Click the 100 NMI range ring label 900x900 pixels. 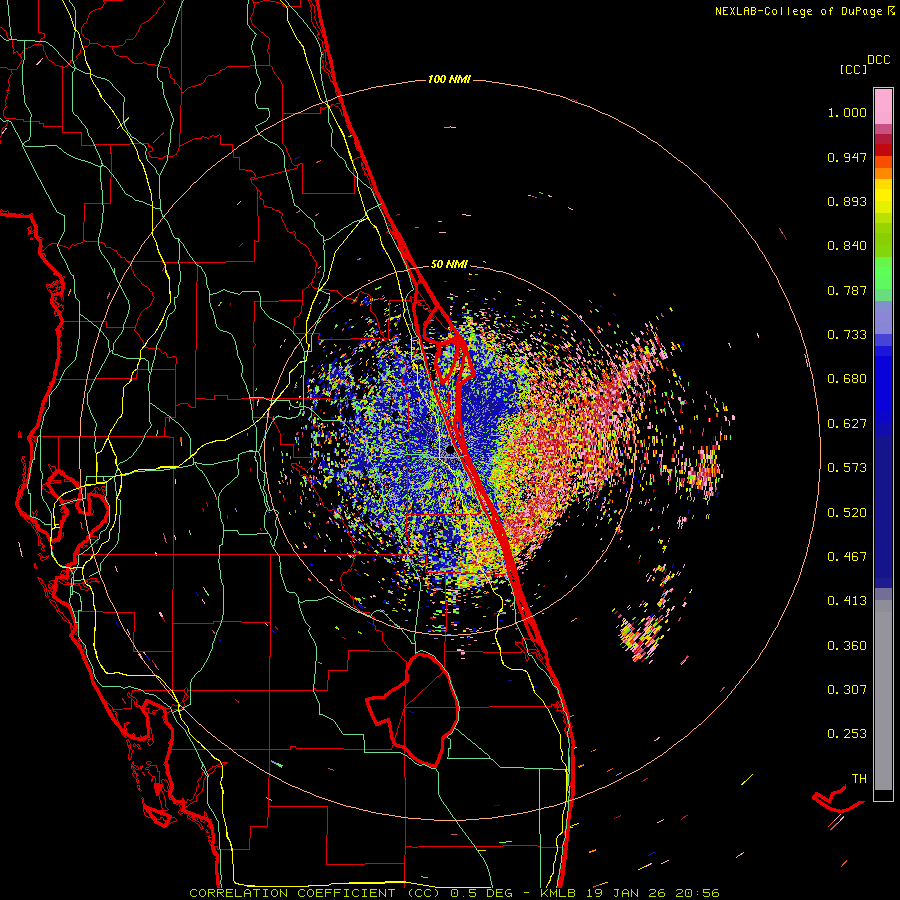click(449, 79)
